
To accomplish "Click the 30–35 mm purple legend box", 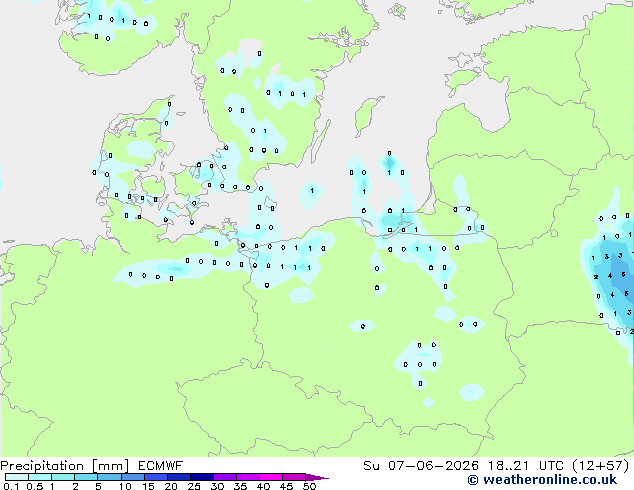I will click(224, 477).
